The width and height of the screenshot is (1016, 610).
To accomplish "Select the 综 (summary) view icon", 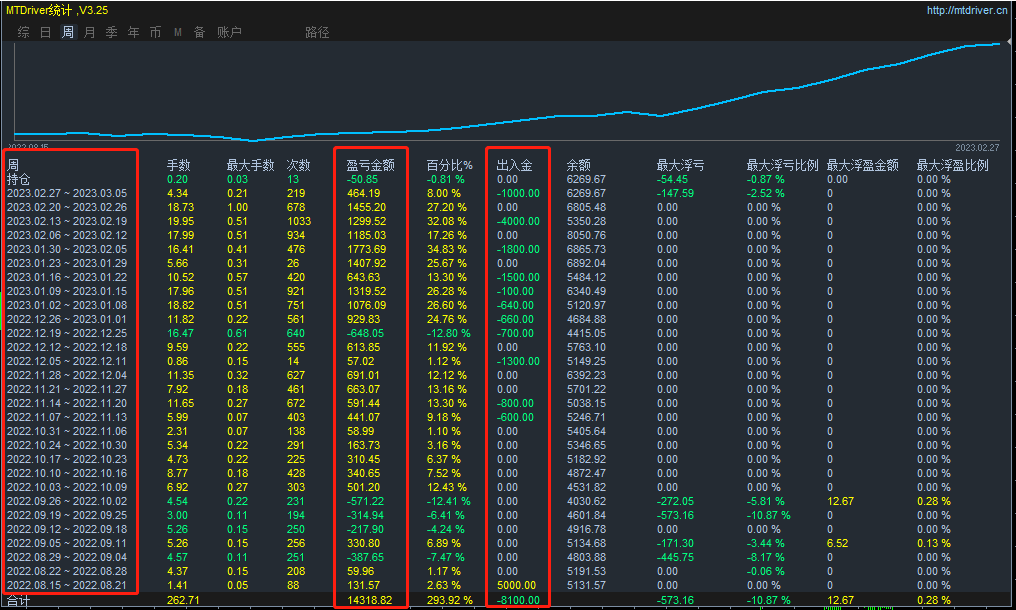I will tap(22, 31).
